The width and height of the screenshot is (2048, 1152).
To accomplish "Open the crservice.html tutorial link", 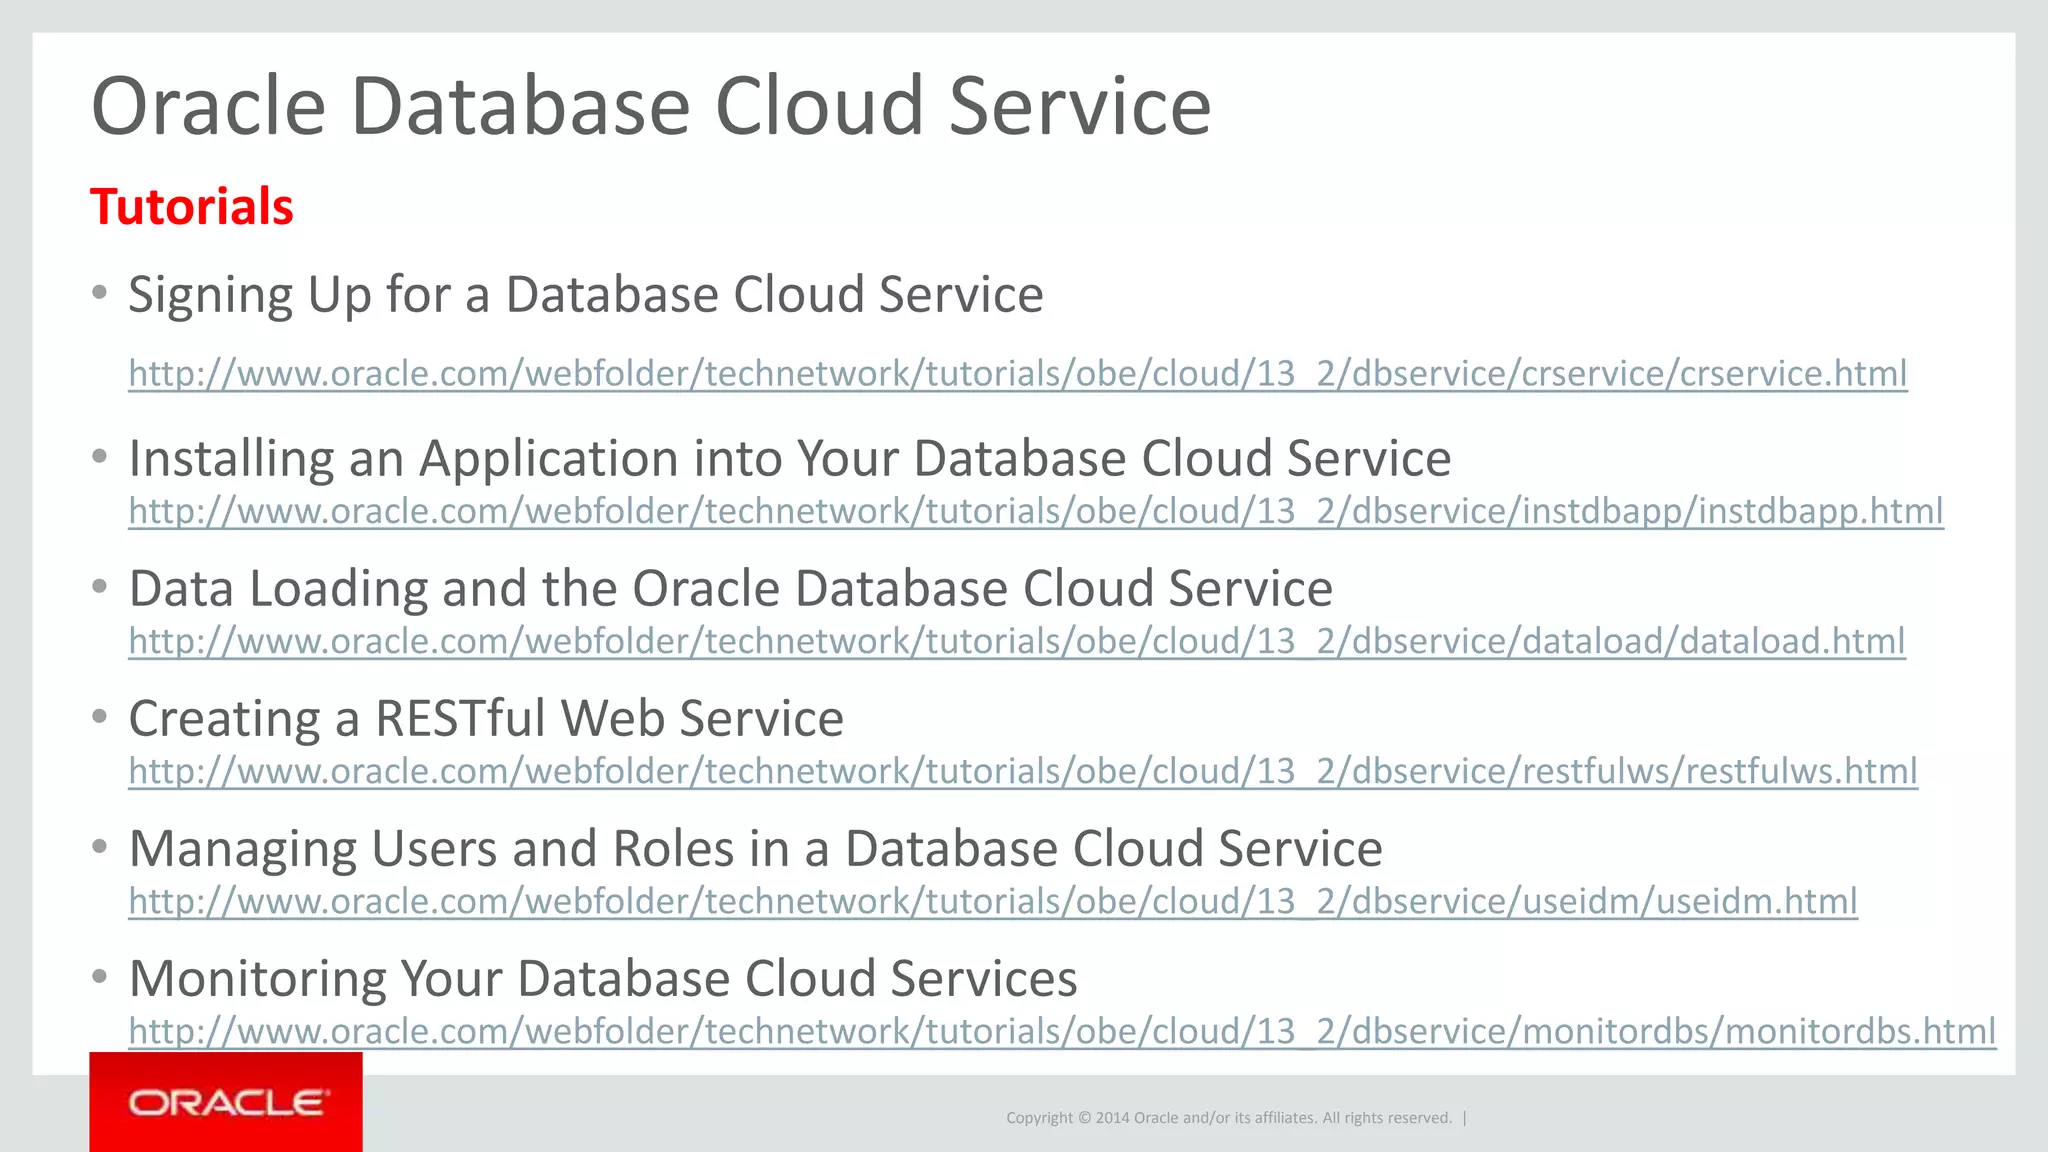I will tap(1018, 373).
